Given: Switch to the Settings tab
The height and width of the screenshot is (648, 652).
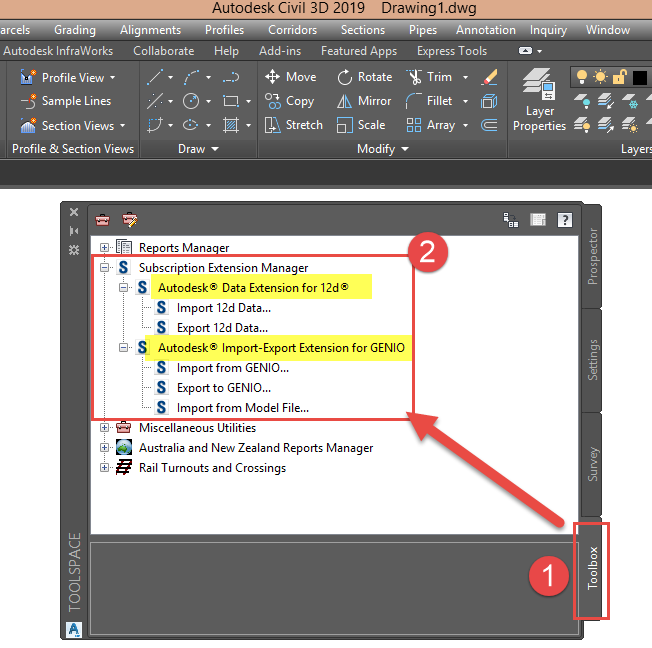Looking at the screenshot, I should tap(592, 360).
